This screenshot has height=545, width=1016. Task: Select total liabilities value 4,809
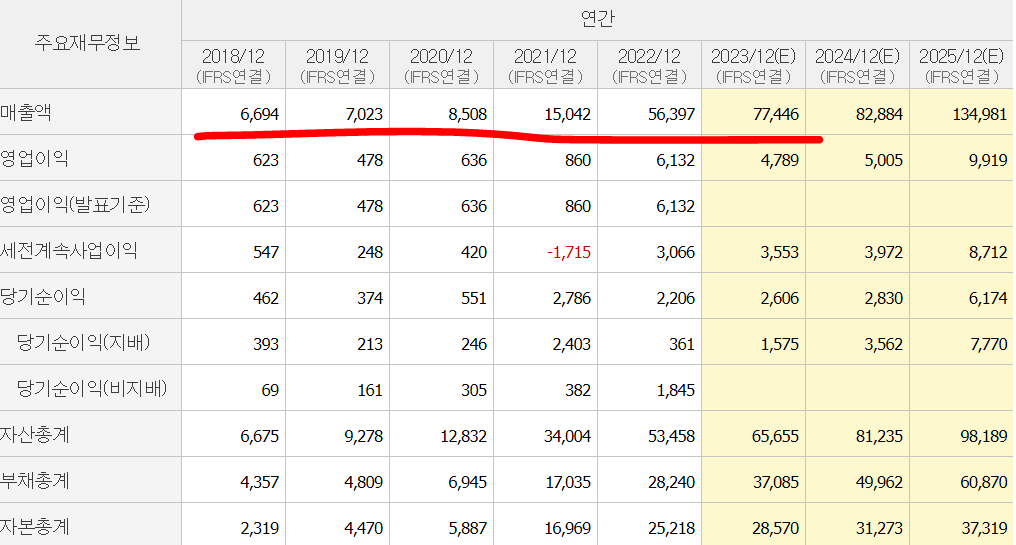click(x=364, y=482)
